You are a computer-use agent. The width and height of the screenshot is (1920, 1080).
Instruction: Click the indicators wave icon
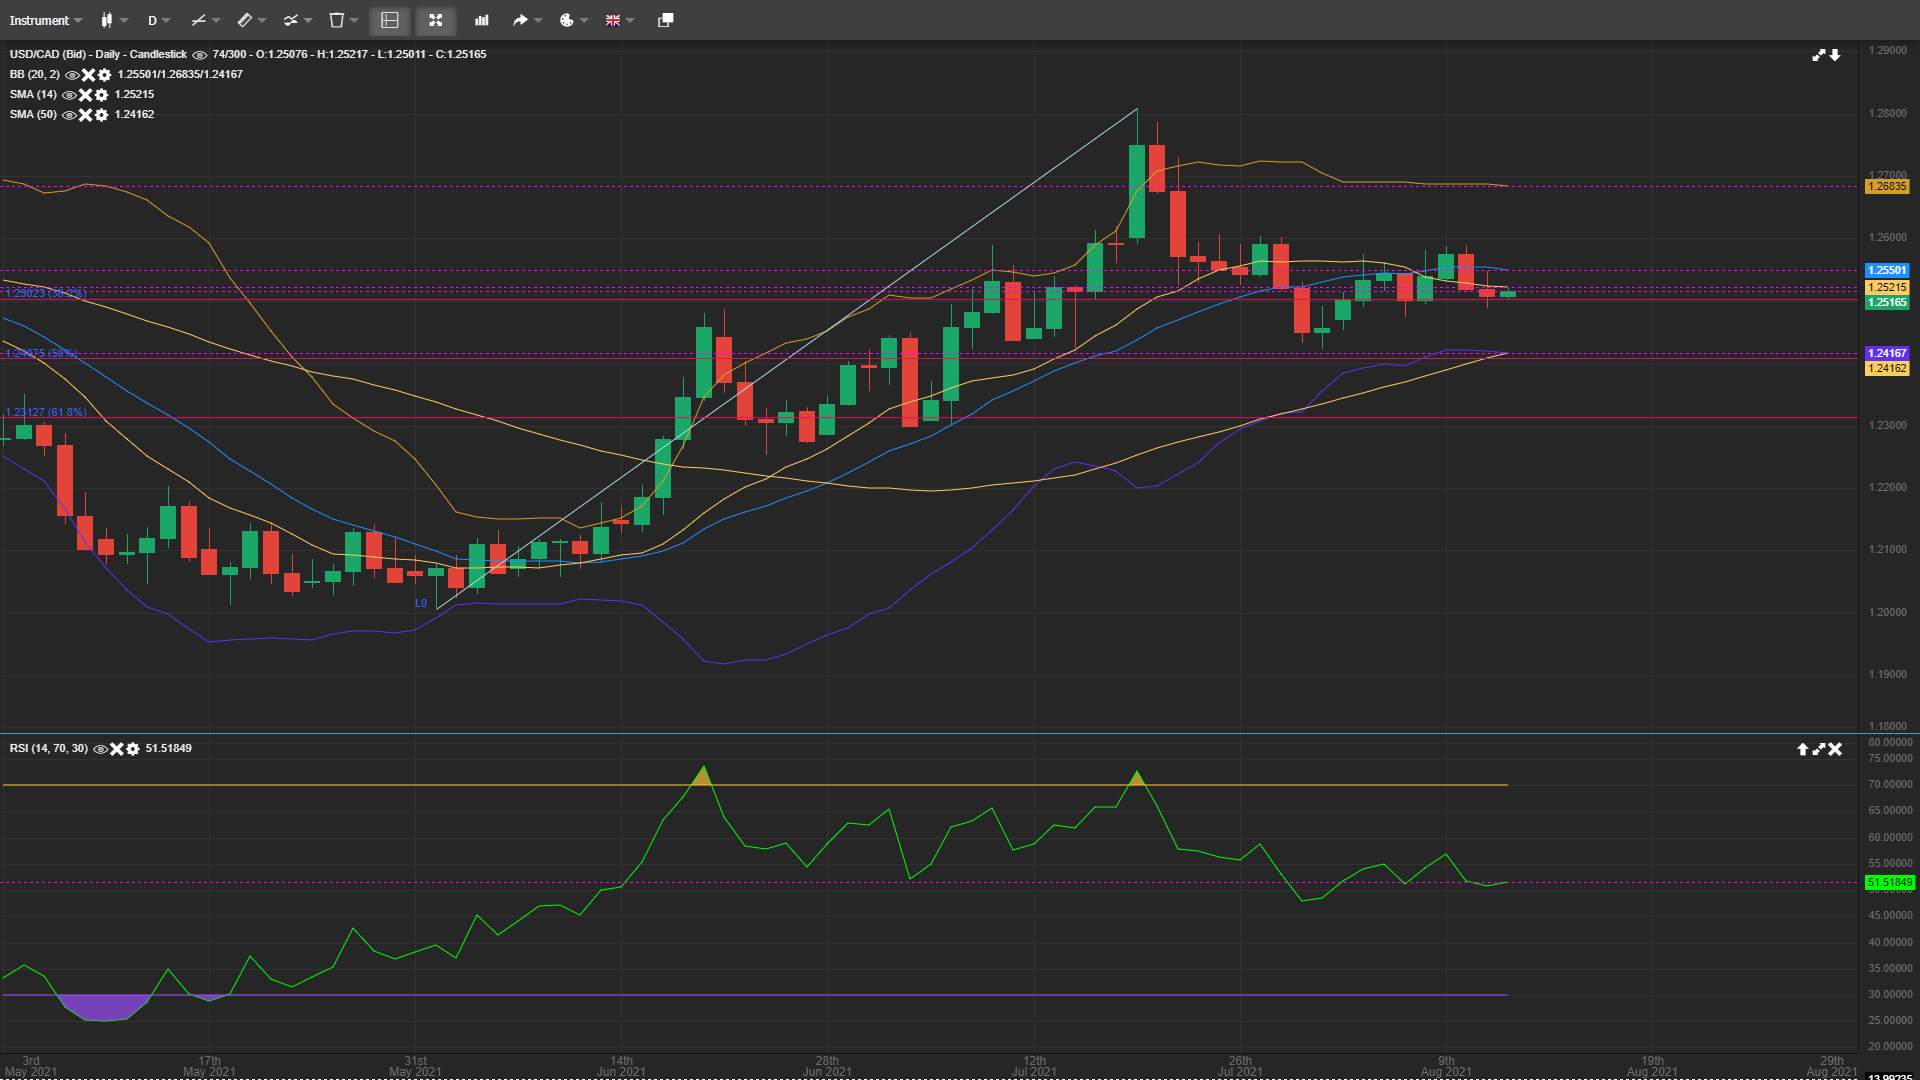290,20
